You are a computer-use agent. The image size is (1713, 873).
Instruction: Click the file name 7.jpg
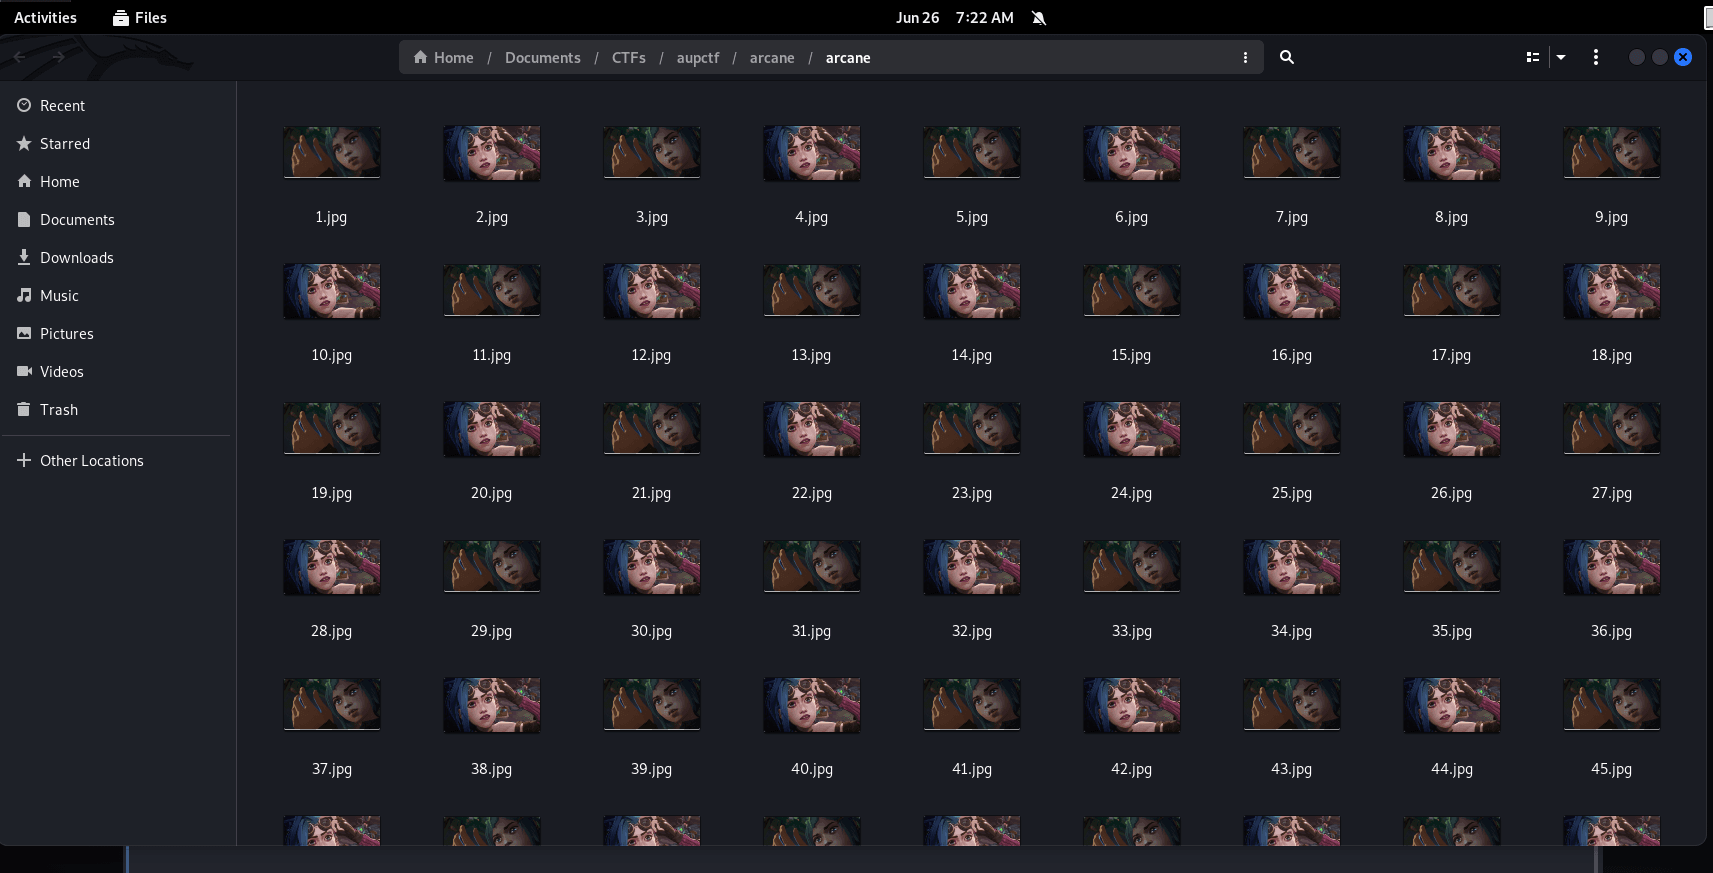click(1292, 217)
